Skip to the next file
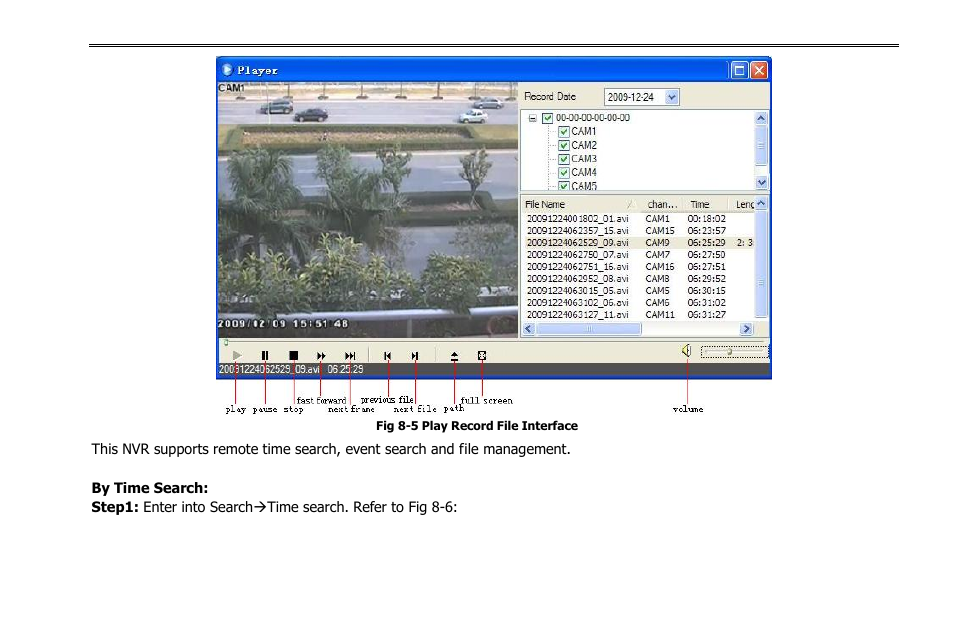Screen dimensions: 954x636 (415, 355)
